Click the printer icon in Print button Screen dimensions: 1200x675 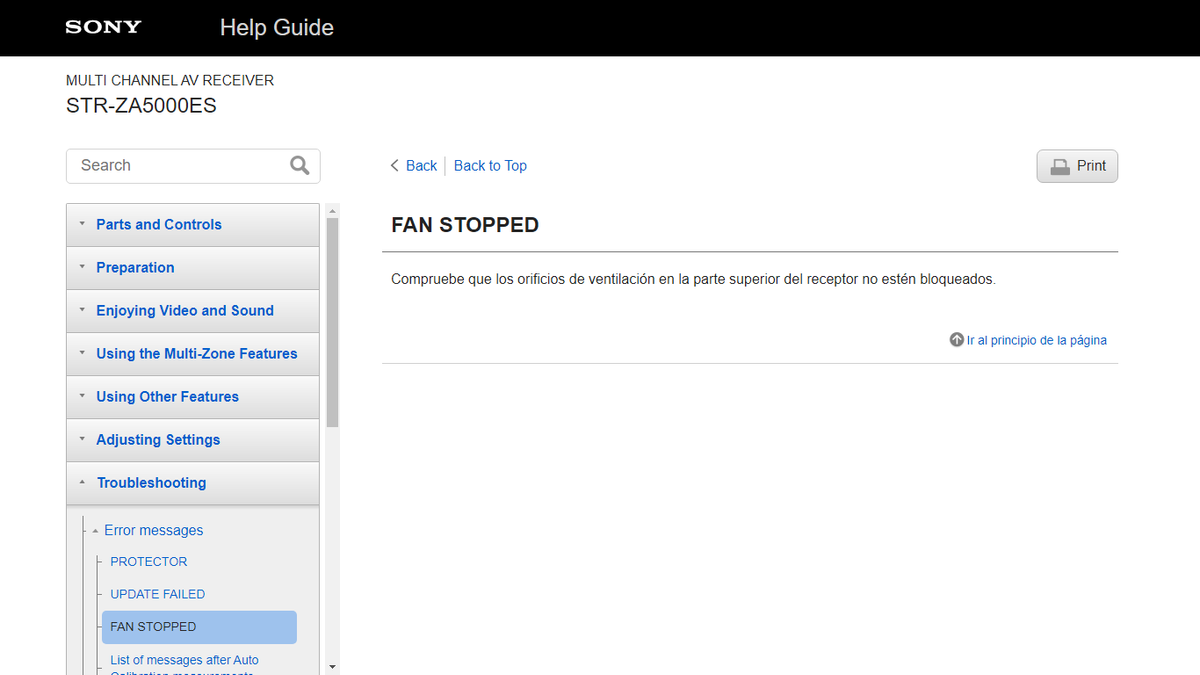pyautogui.click(x=1059, y=166)
